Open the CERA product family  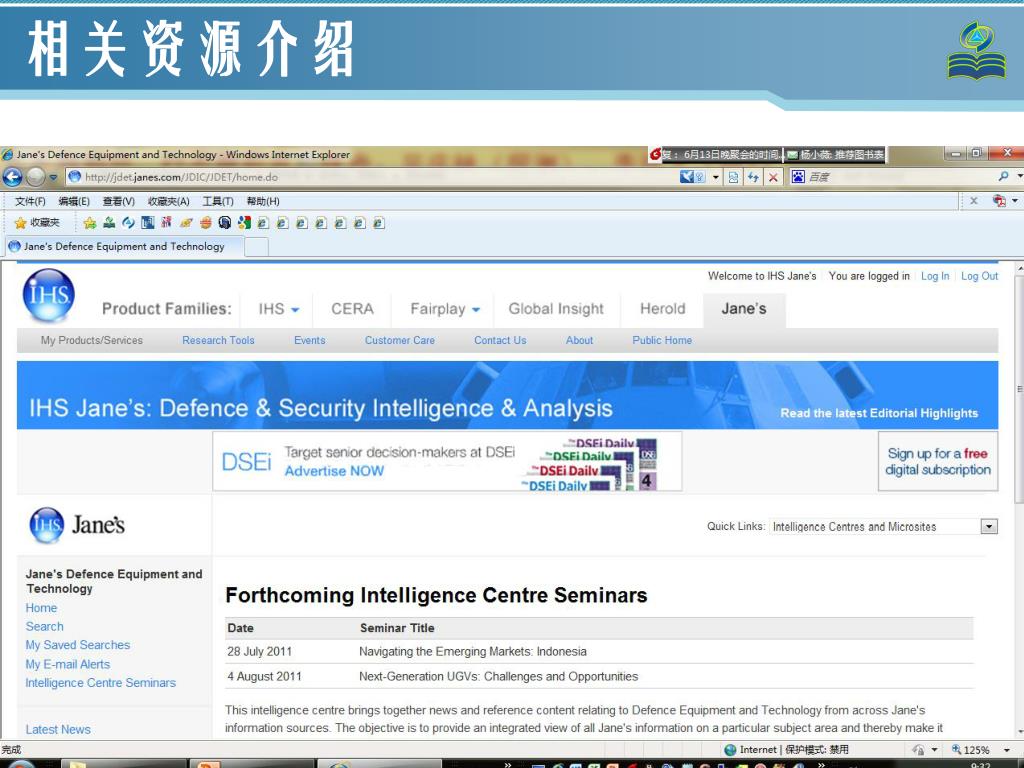point(352,309)
